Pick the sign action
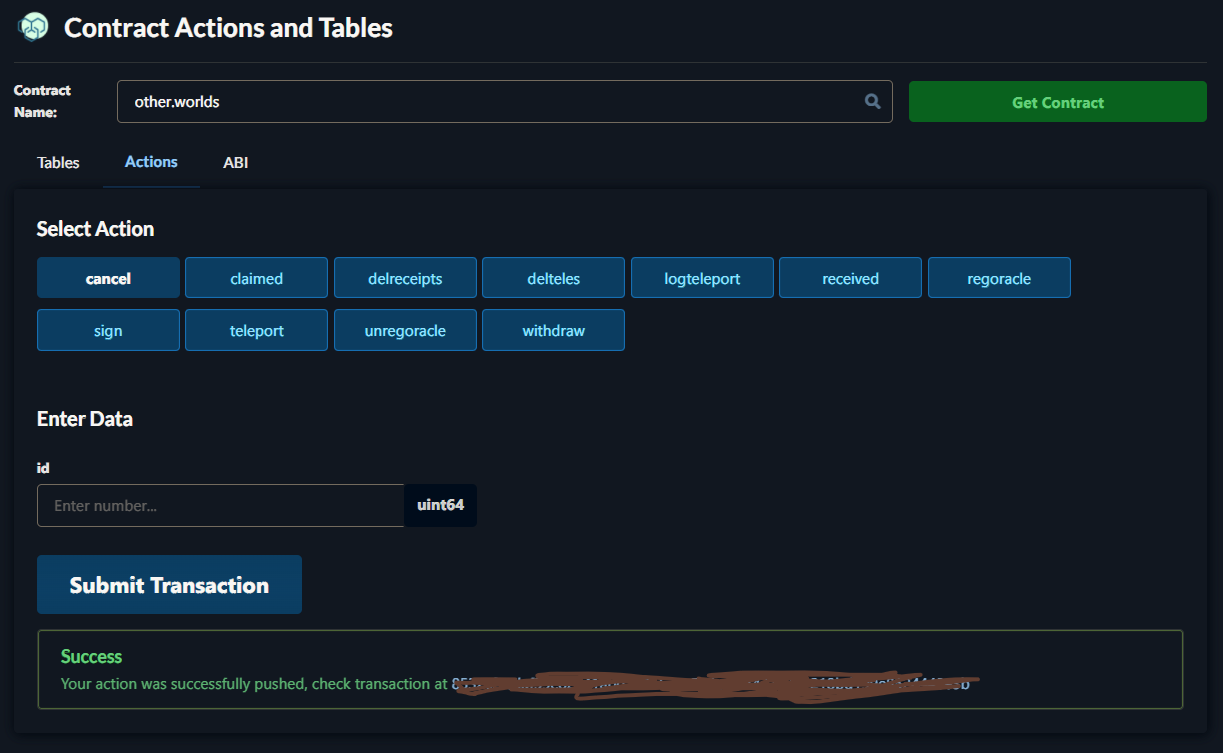This screenshot has height=753, width=1223. click(x=108, y=330)
